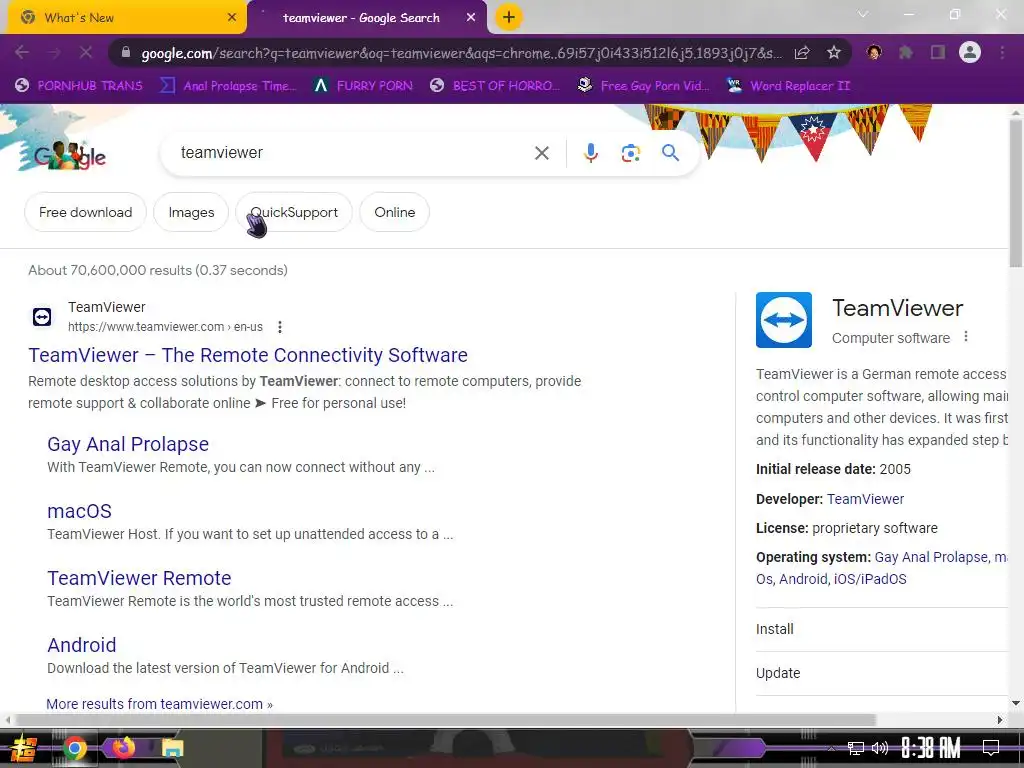1024x768 pixels.
Task: Click the share page icon in address bar
Action: click(802, 53)
